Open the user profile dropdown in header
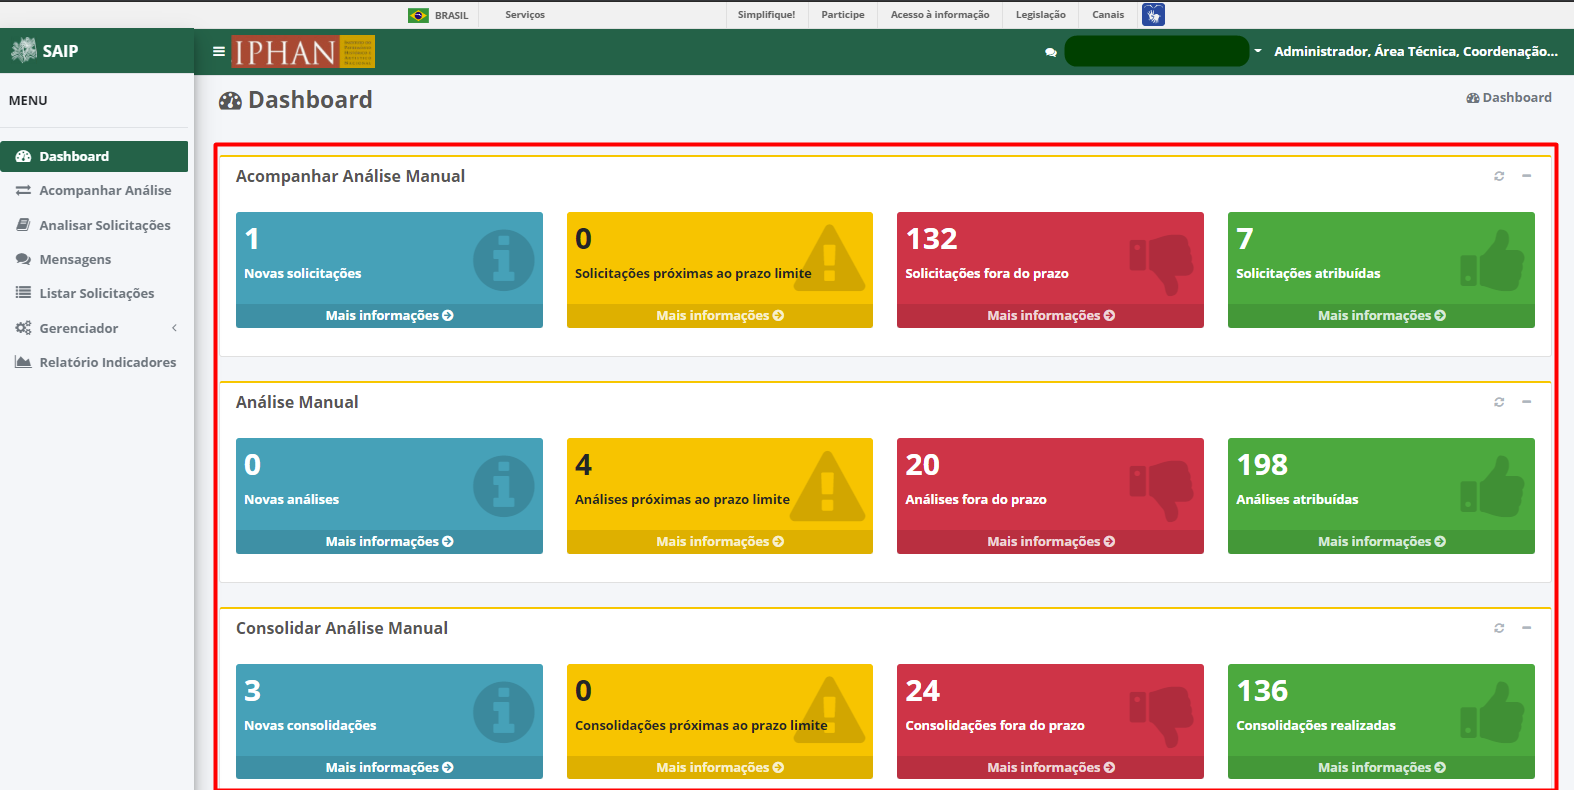 tap(1258, 51)
